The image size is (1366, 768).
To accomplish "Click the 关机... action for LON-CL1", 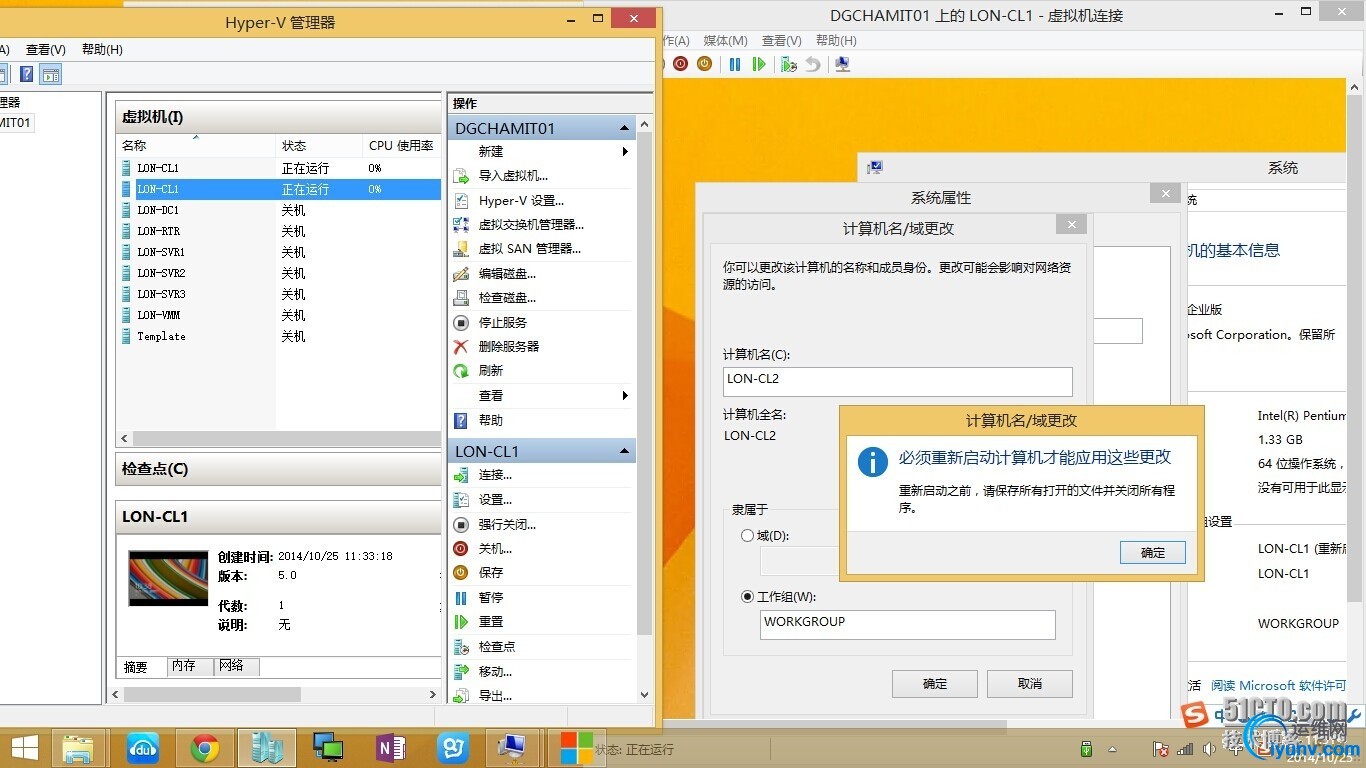I will [495, 549].
